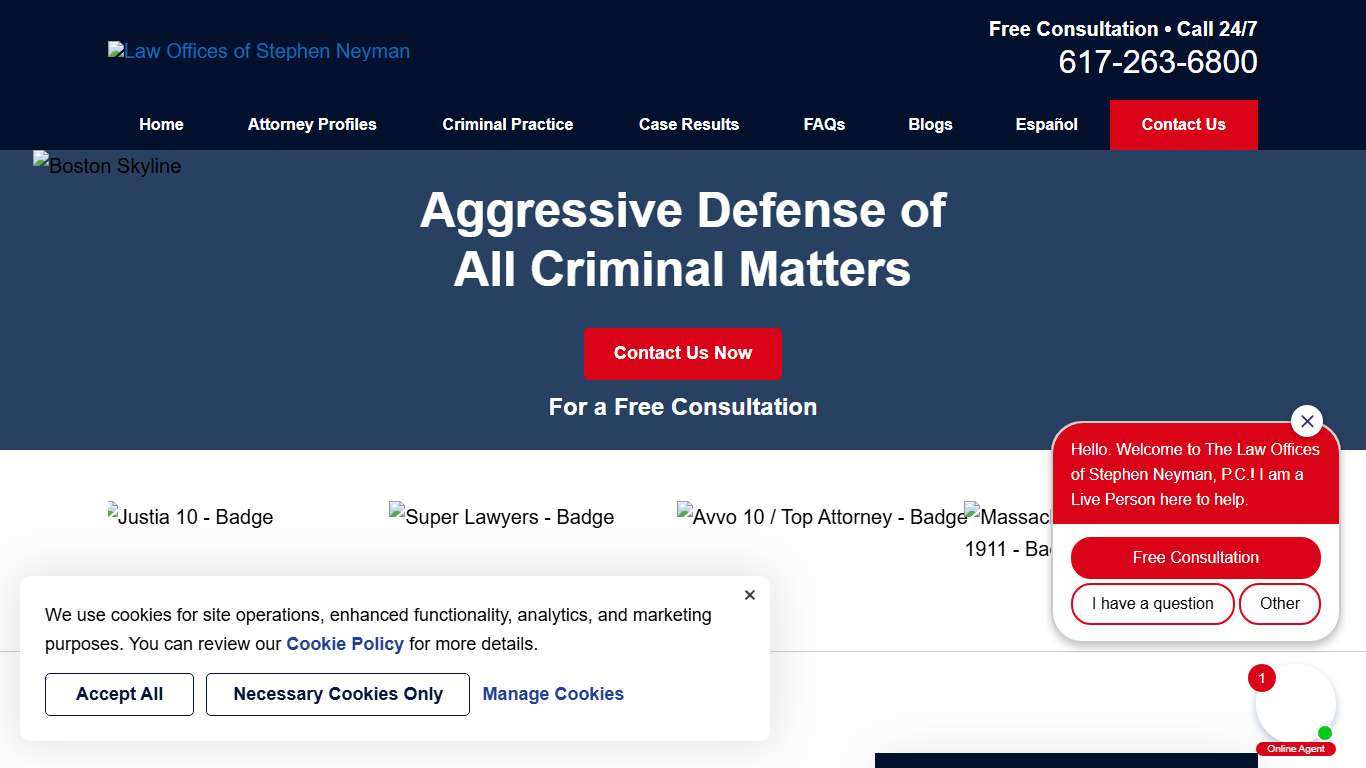Navigate to Attorney Profiles

click(x=311, y=124)
